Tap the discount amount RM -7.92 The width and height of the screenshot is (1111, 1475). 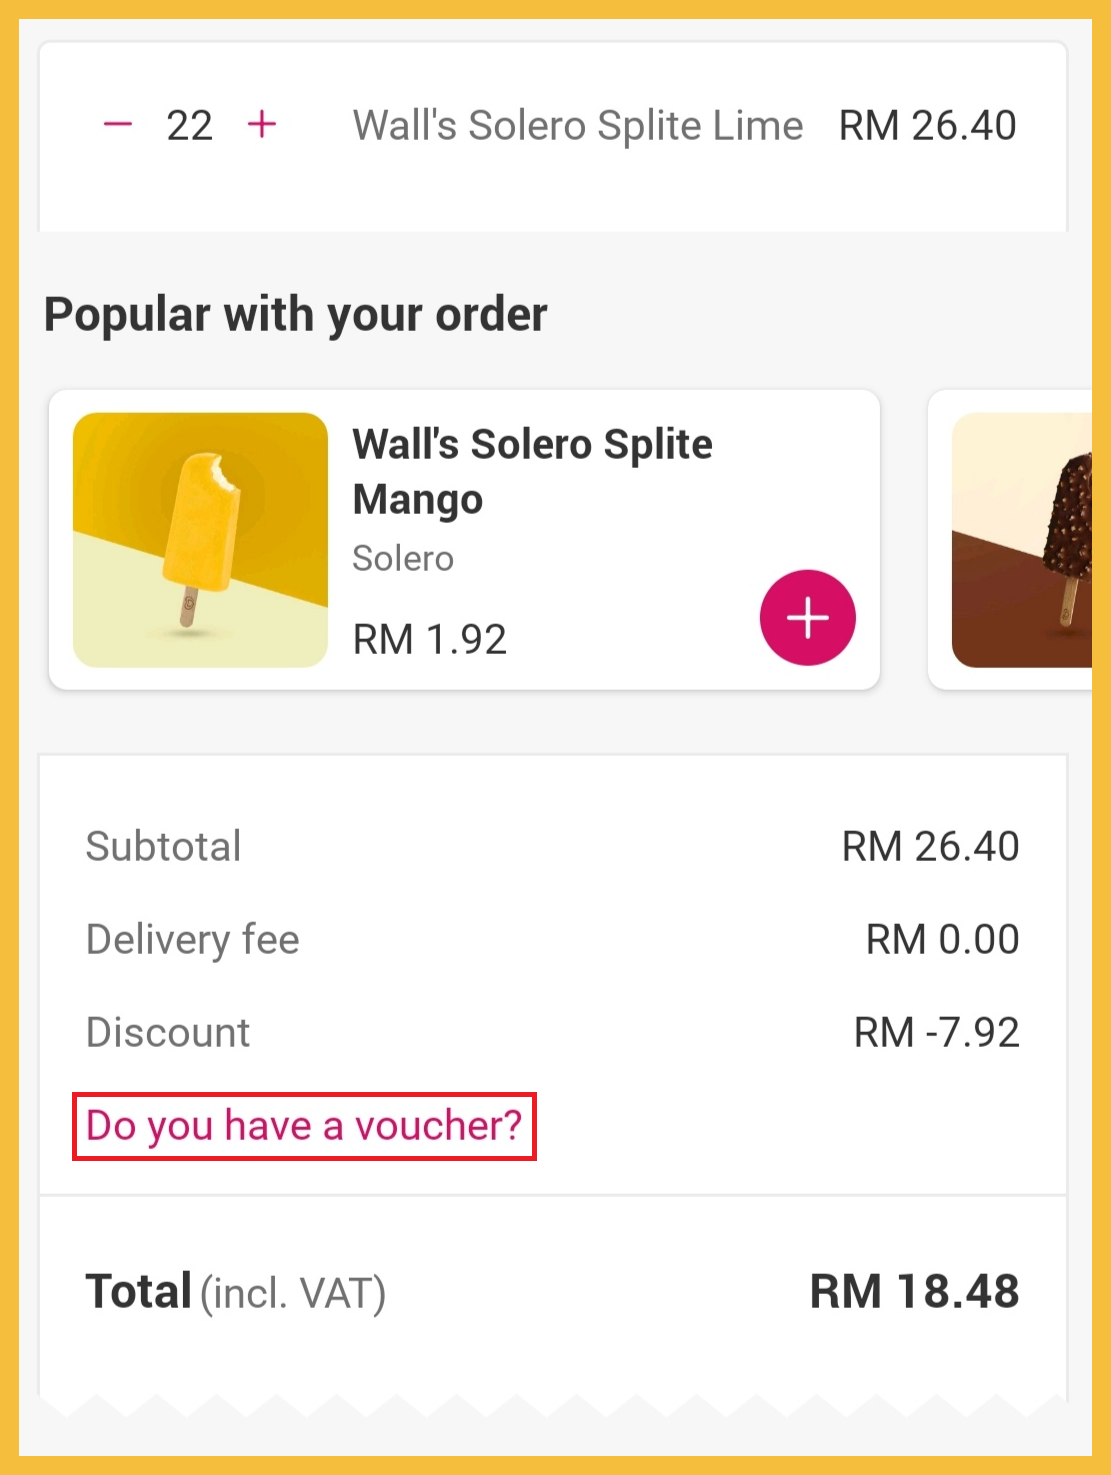936,1032
